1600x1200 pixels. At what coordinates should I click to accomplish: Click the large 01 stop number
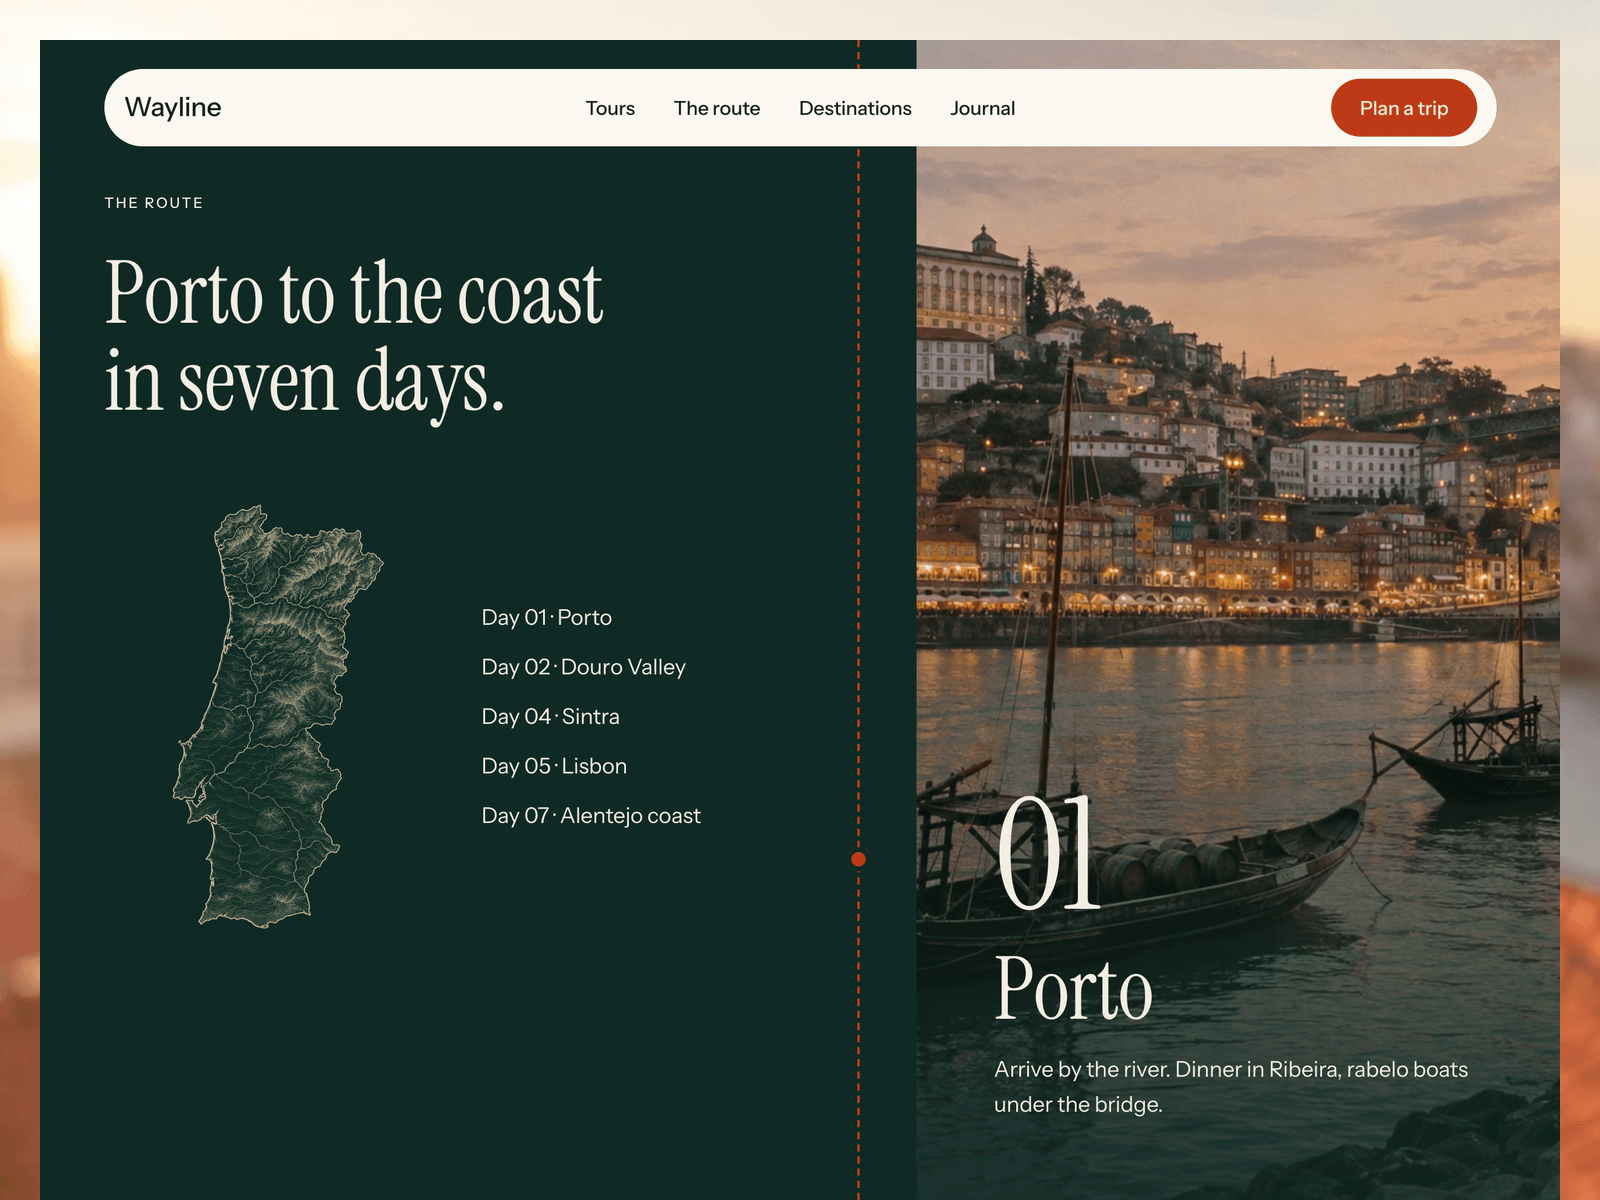1049,854
